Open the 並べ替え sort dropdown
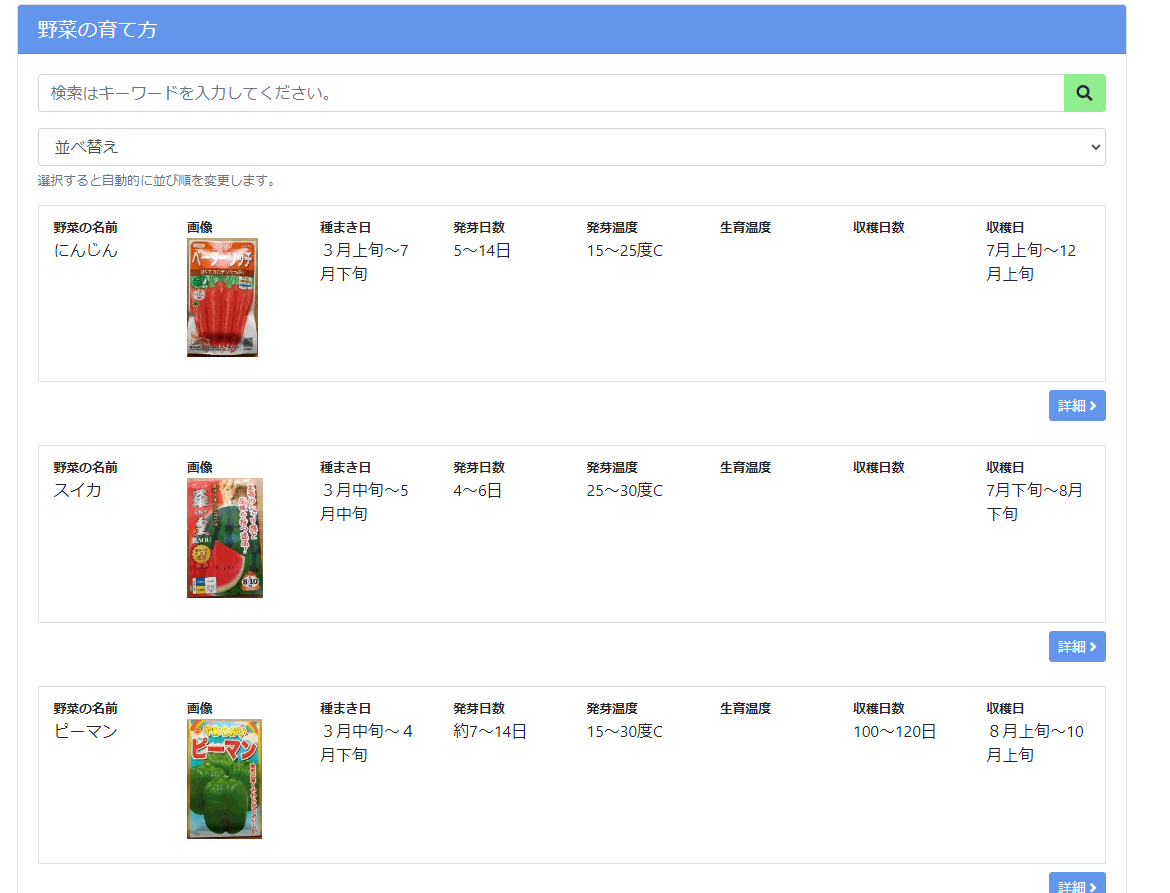 [572, 147]
